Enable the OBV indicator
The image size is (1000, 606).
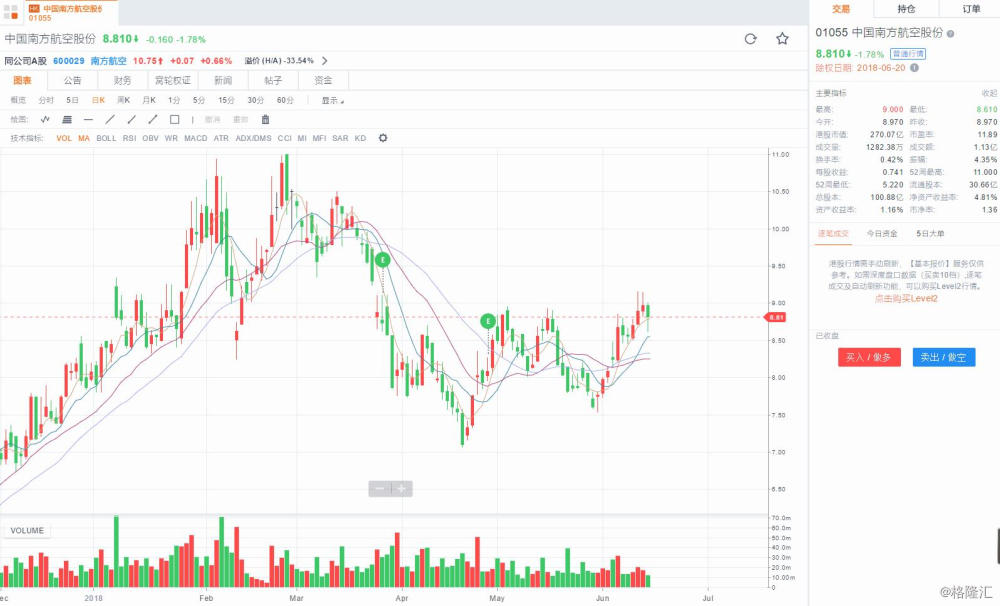[x=151, y=138]
